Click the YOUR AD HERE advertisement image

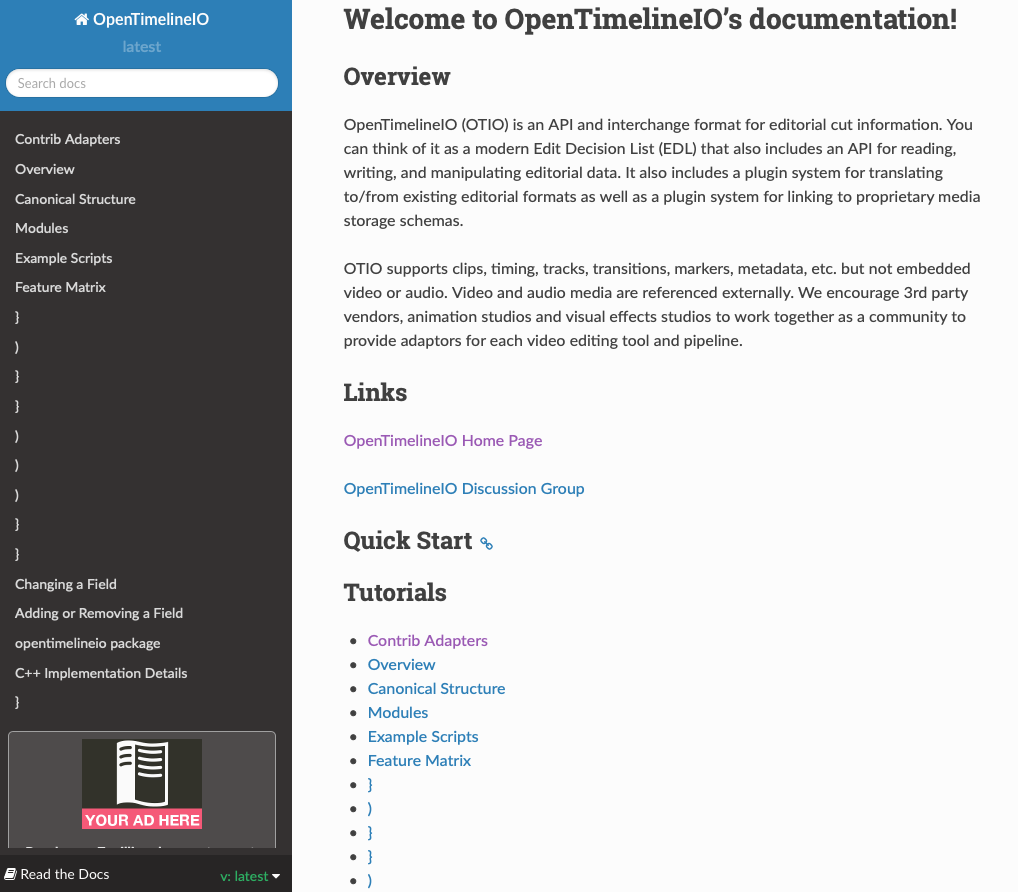click(142, 784)
